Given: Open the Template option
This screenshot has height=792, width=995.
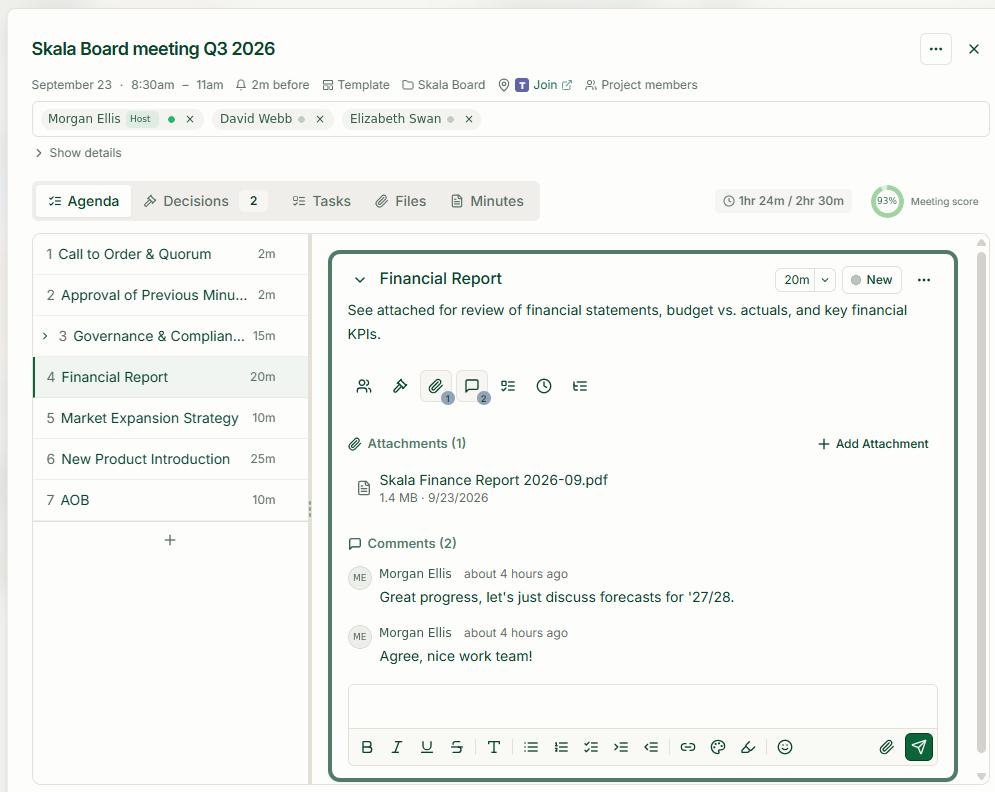Looking at the screenshot, I should coord(356,85).
